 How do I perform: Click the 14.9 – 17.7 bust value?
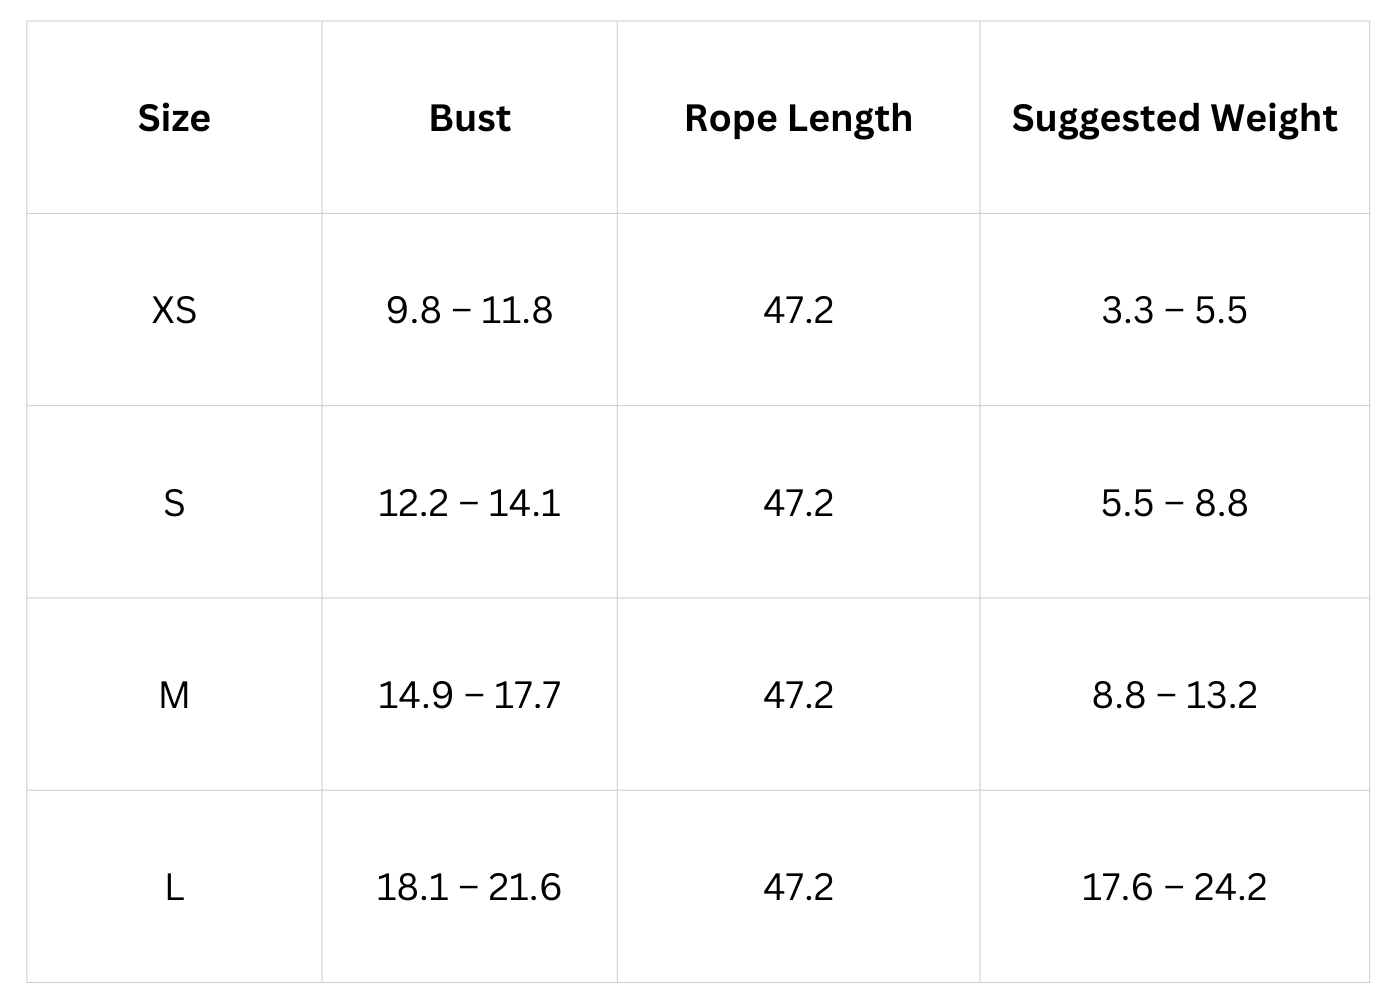(469, 694)
